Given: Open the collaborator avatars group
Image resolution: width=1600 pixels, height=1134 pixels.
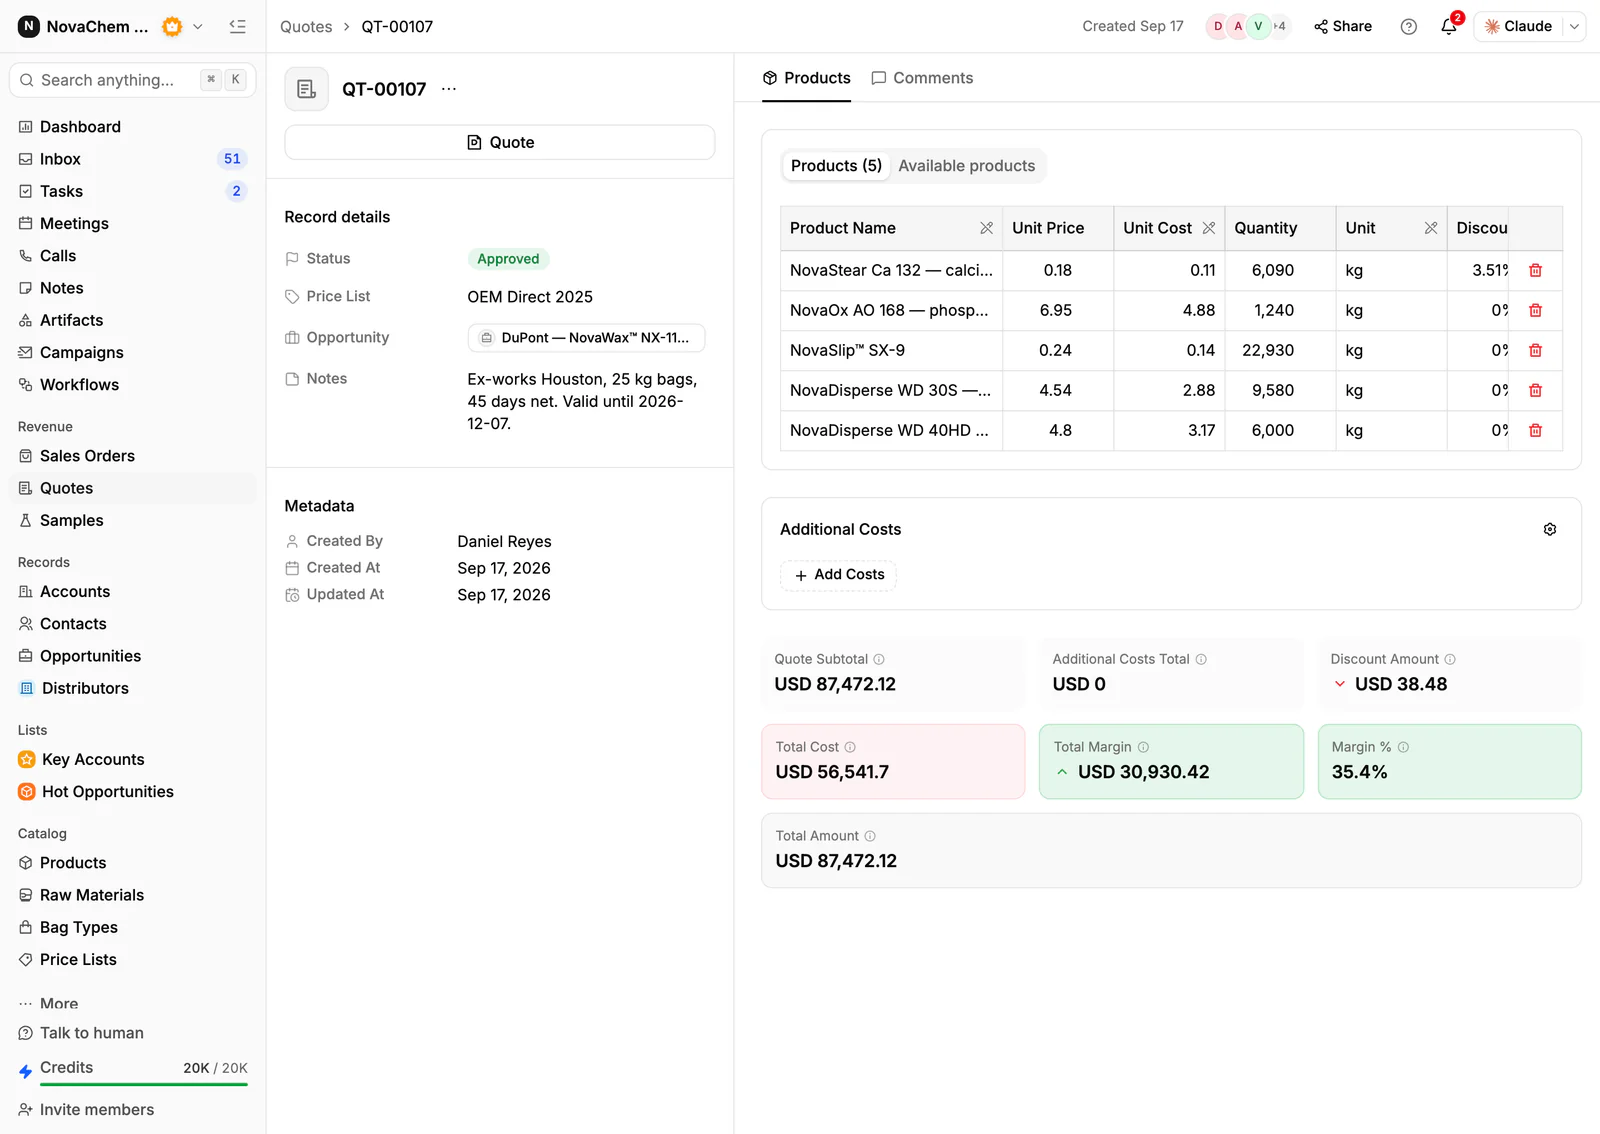Looking at the screenshot, I should 1247,27.
